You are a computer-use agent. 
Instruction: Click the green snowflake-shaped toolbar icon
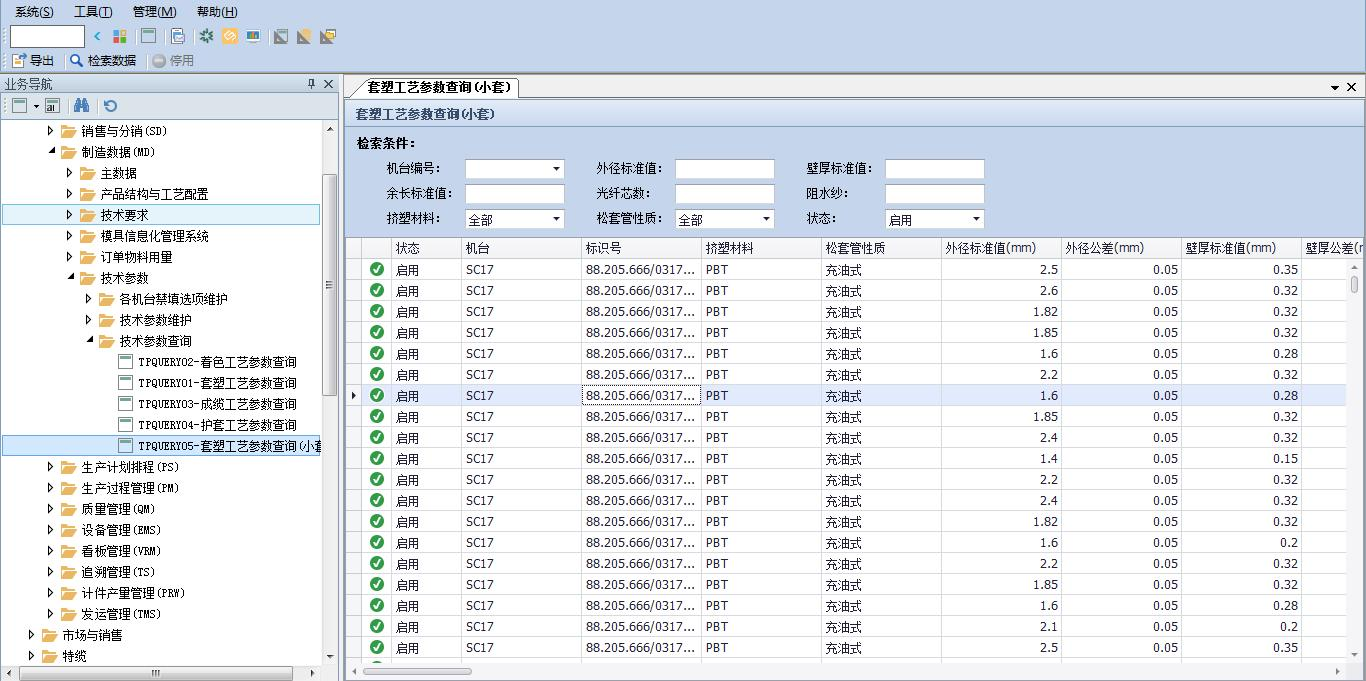click(206, 37)
